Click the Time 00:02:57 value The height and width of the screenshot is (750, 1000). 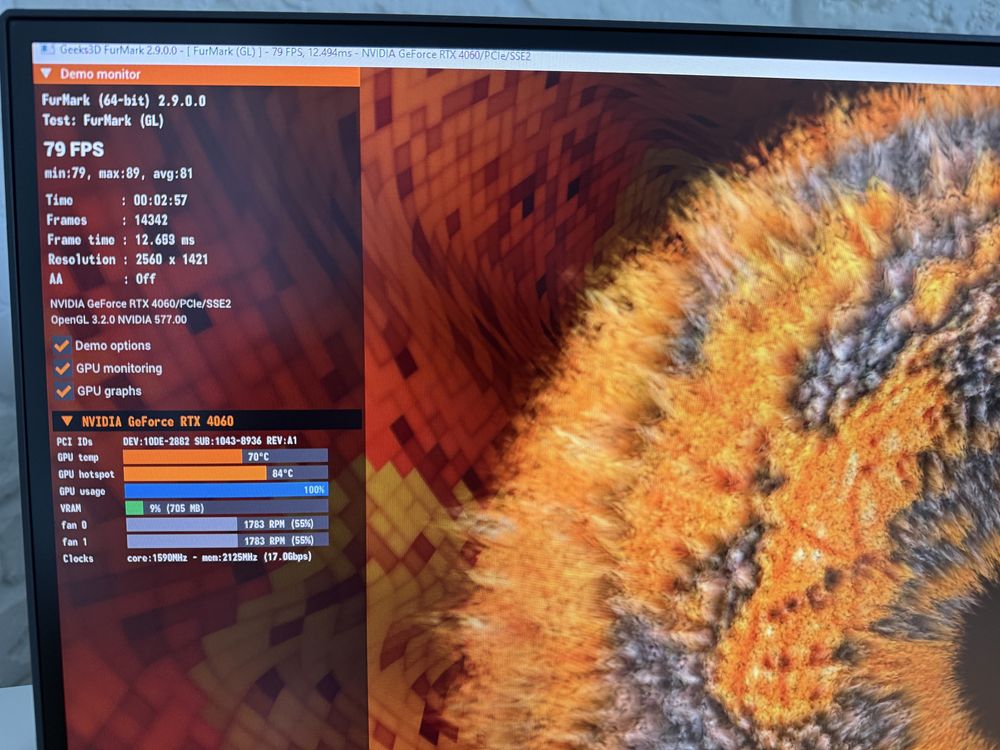[160, 200]
